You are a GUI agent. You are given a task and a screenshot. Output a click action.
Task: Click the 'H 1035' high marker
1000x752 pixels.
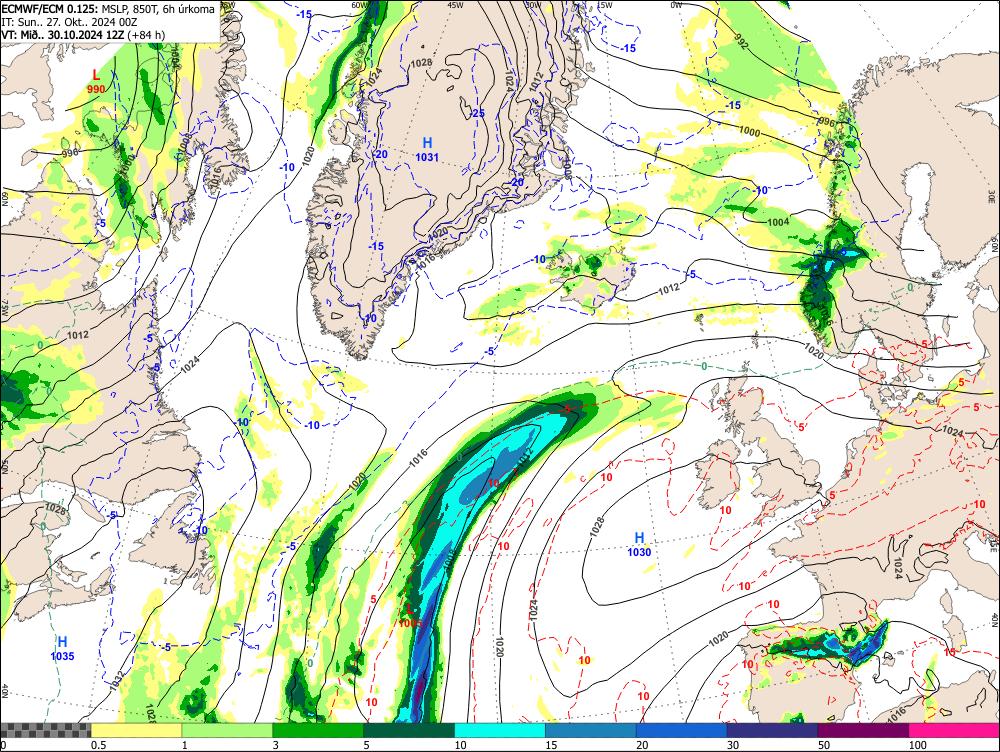[x=62, y=648]
